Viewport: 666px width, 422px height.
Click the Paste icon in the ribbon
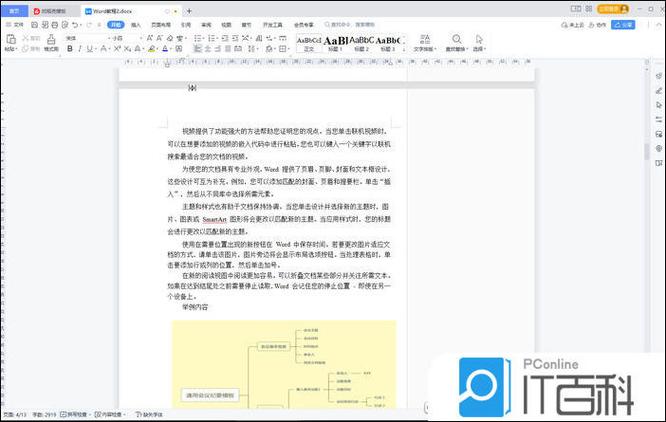[x=11, y=39]
